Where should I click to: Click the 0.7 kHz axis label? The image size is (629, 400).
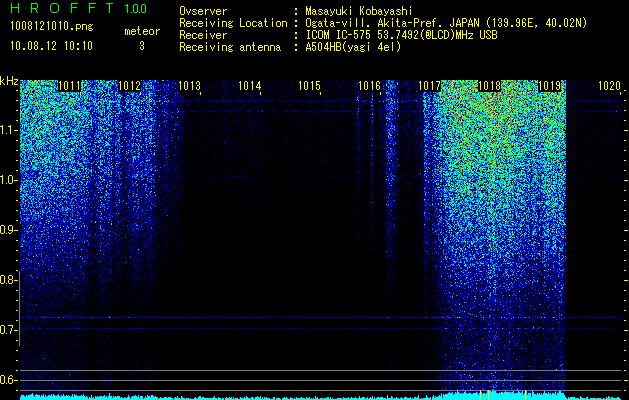pyautogui.click(x=8, y=330)
